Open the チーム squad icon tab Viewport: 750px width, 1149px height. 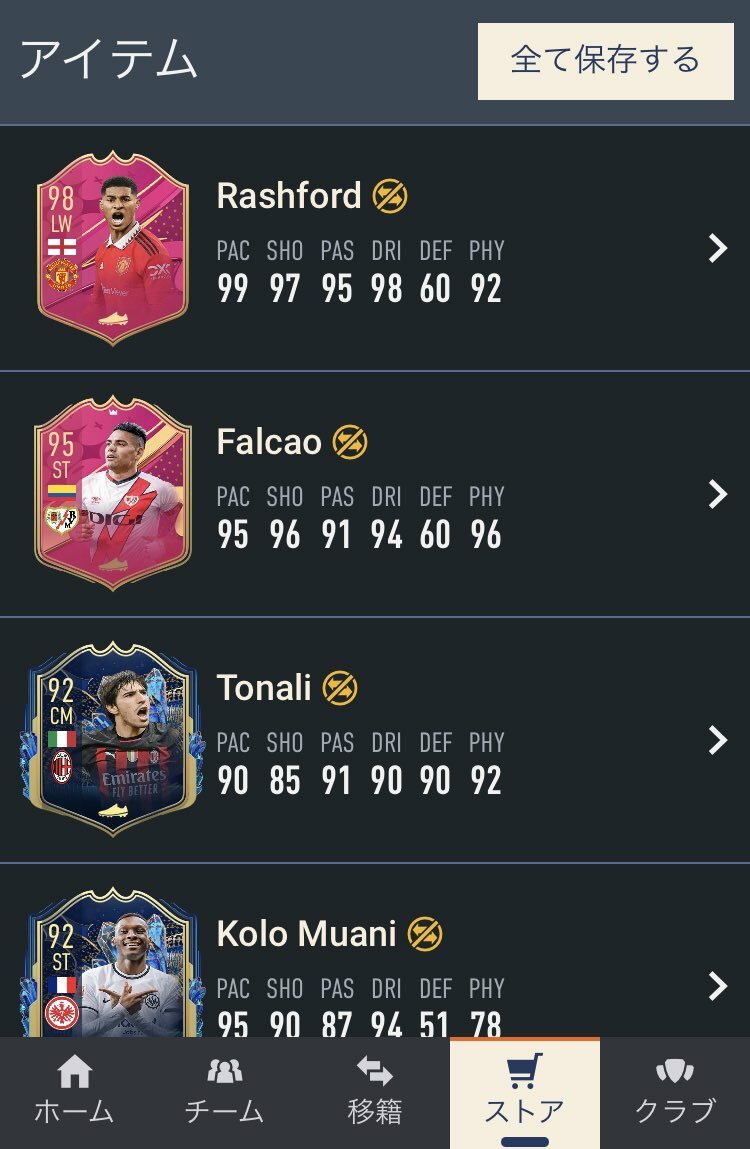click(x=224, y=1071)
